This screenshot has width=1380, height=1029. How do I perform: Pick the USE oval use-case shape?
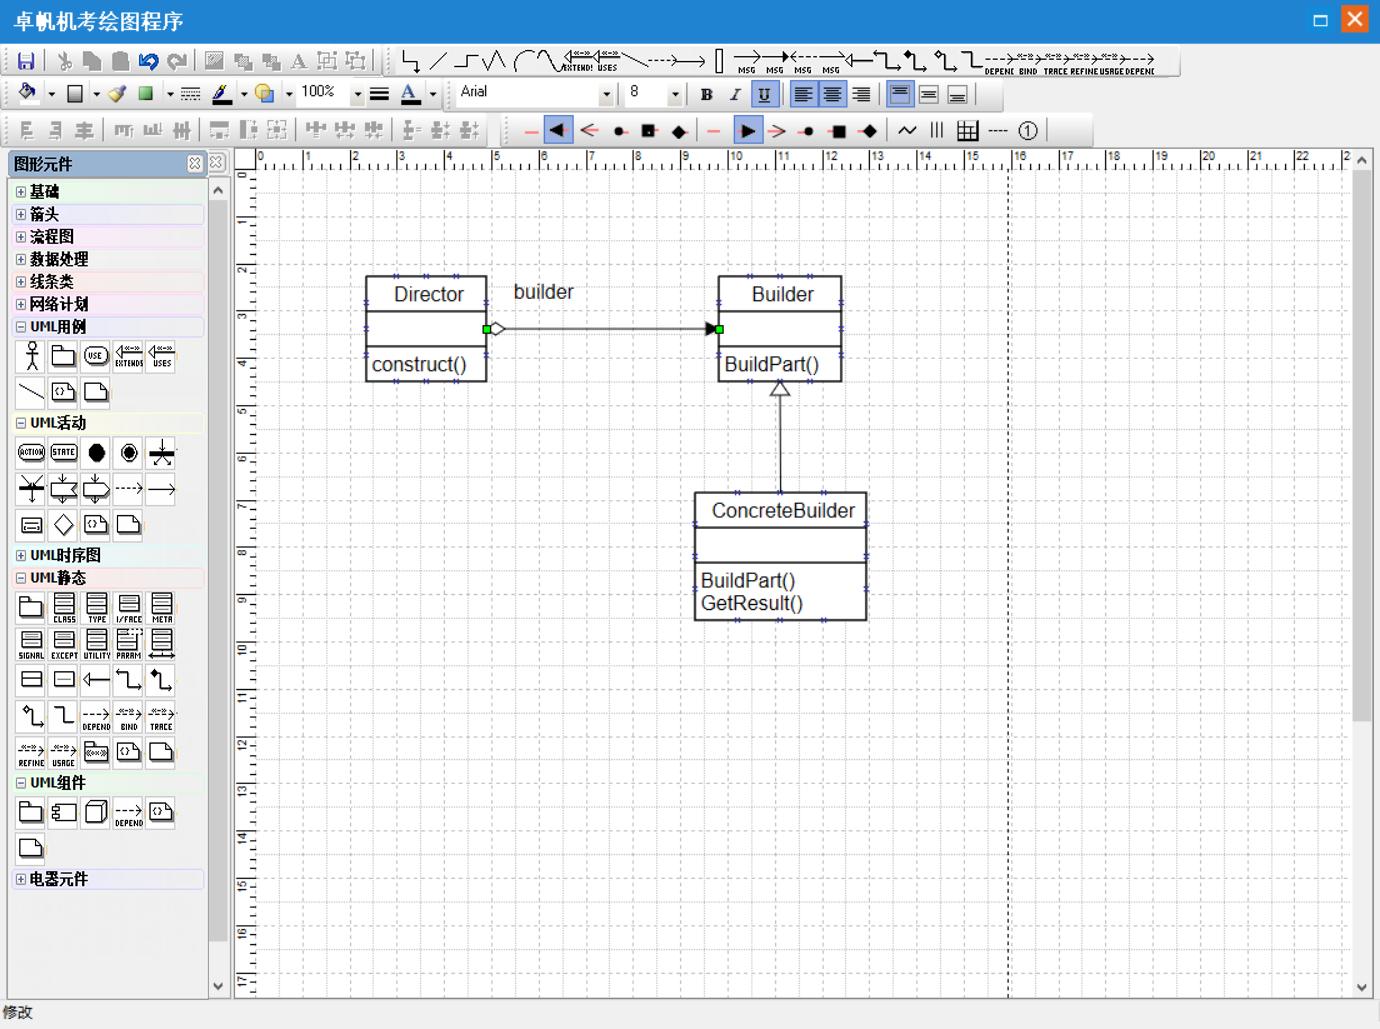(x=96, y=356)
